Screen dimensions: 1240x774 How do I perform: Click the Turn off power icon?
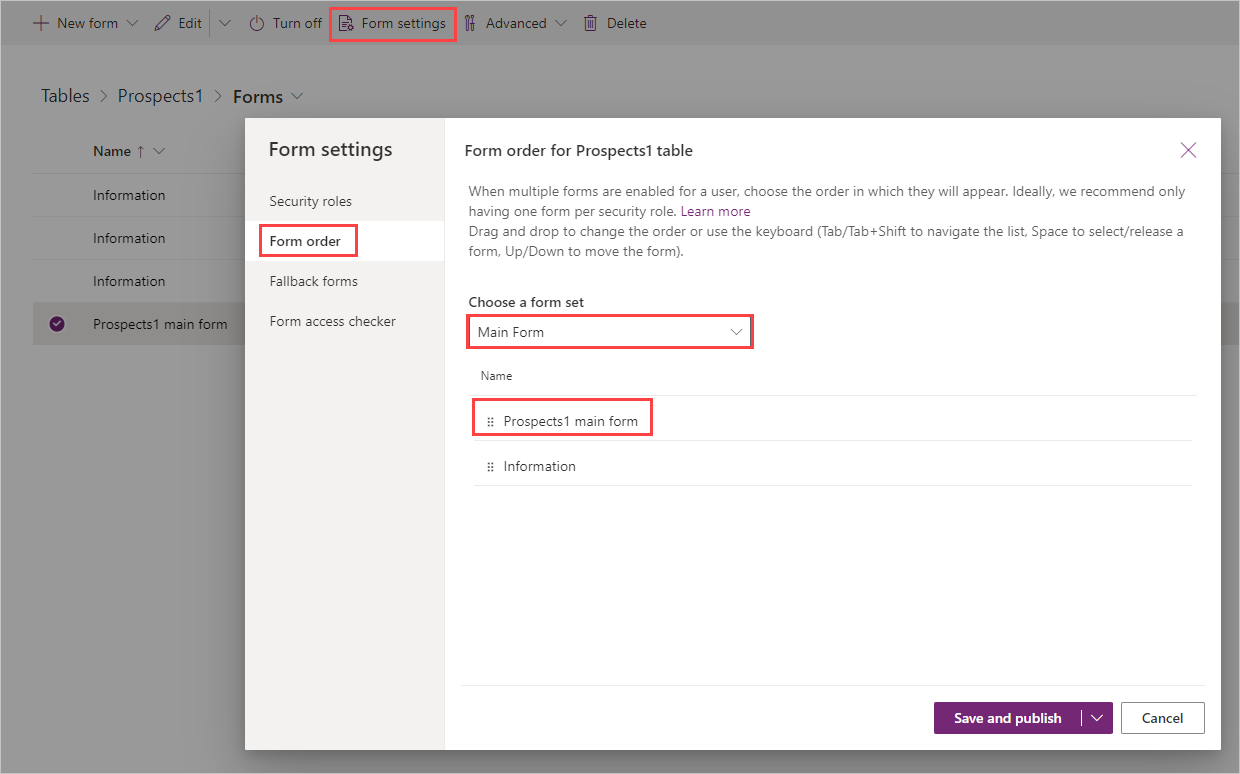(256, 23)
